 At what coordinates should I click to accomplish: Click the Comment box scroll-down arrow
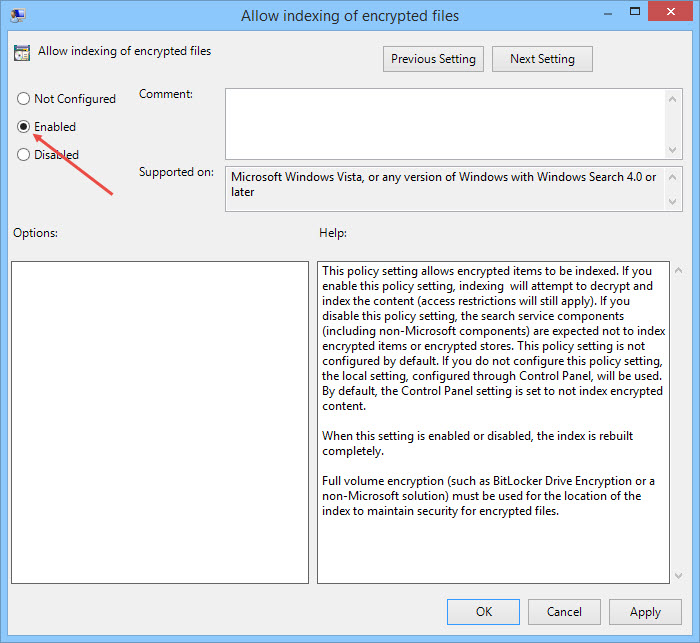(673, 150)
